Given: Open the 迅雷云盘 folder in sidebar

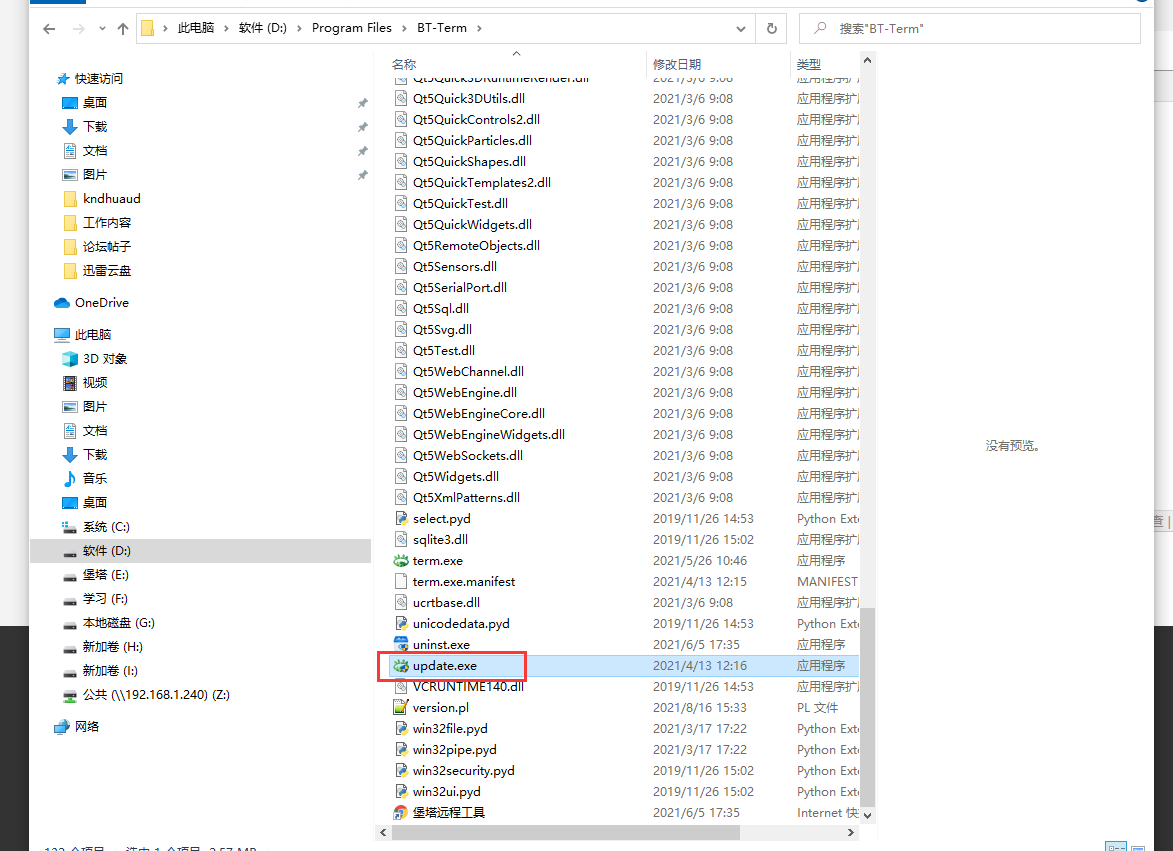Looking at the screenshot, I should (107, 270).
